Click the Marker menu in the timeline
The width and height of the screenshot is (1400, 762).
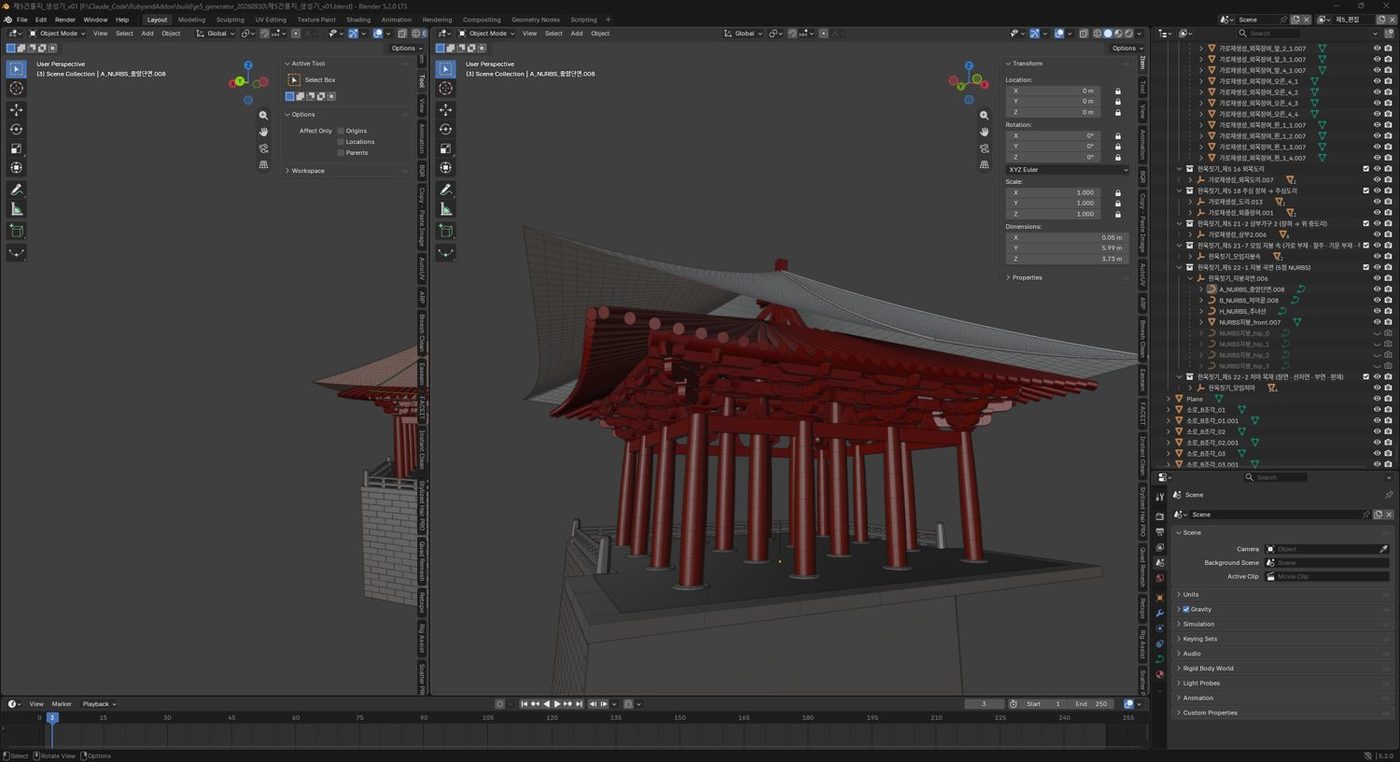coord(62,704)
